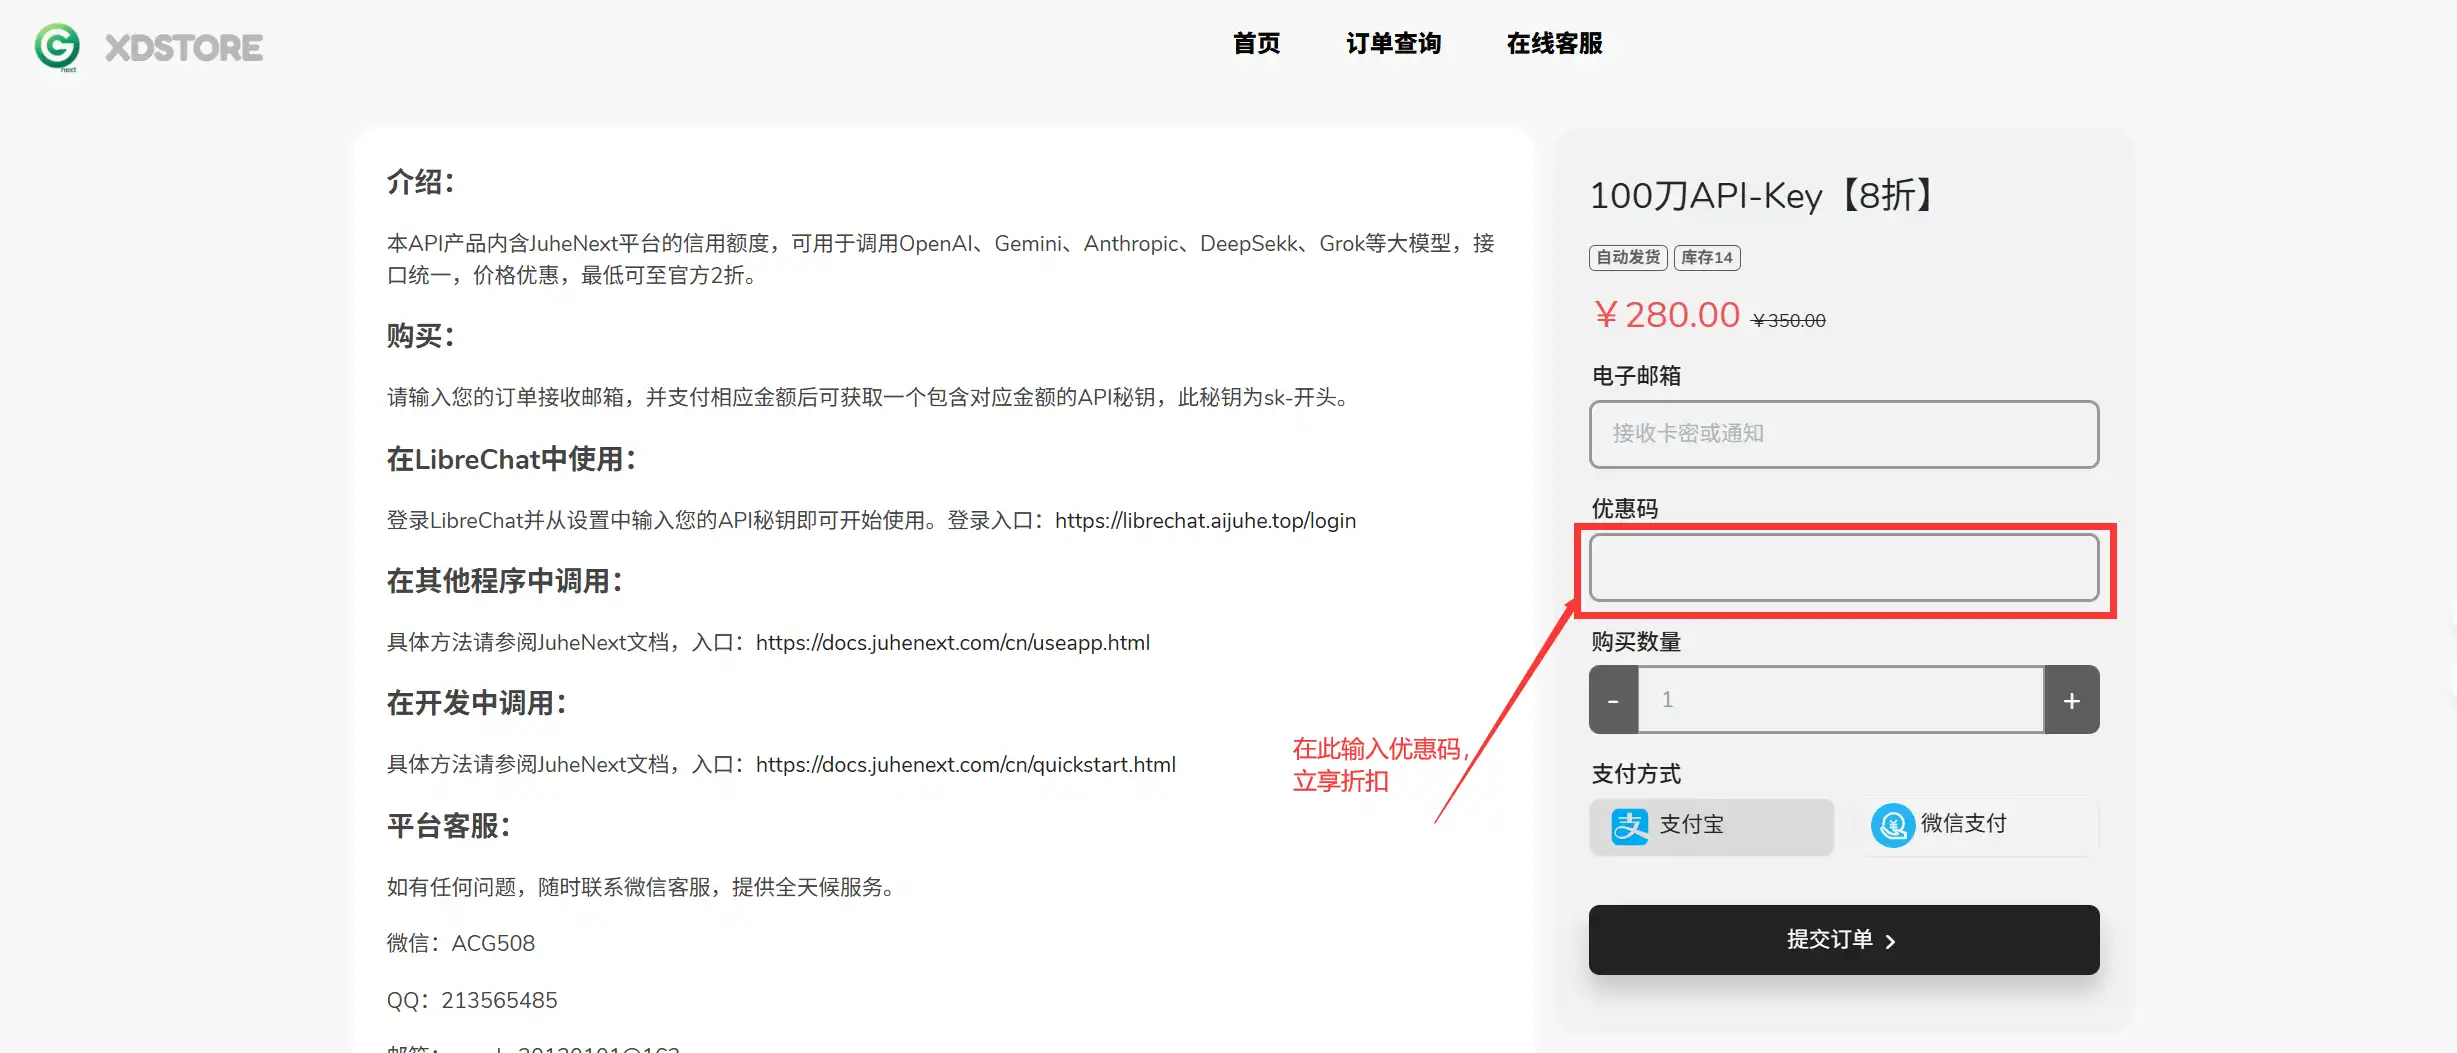The height and width of the screenshot is (1053, 2457).
Task: Click the 购买数量 field label
Action: [1636, 642]
